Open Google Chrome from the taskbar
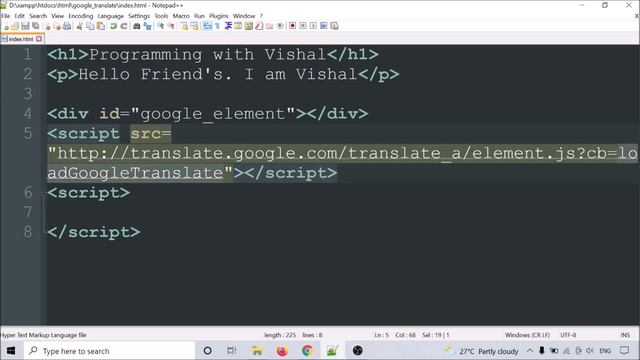This screenshot has width=640, height=360. 307,351
